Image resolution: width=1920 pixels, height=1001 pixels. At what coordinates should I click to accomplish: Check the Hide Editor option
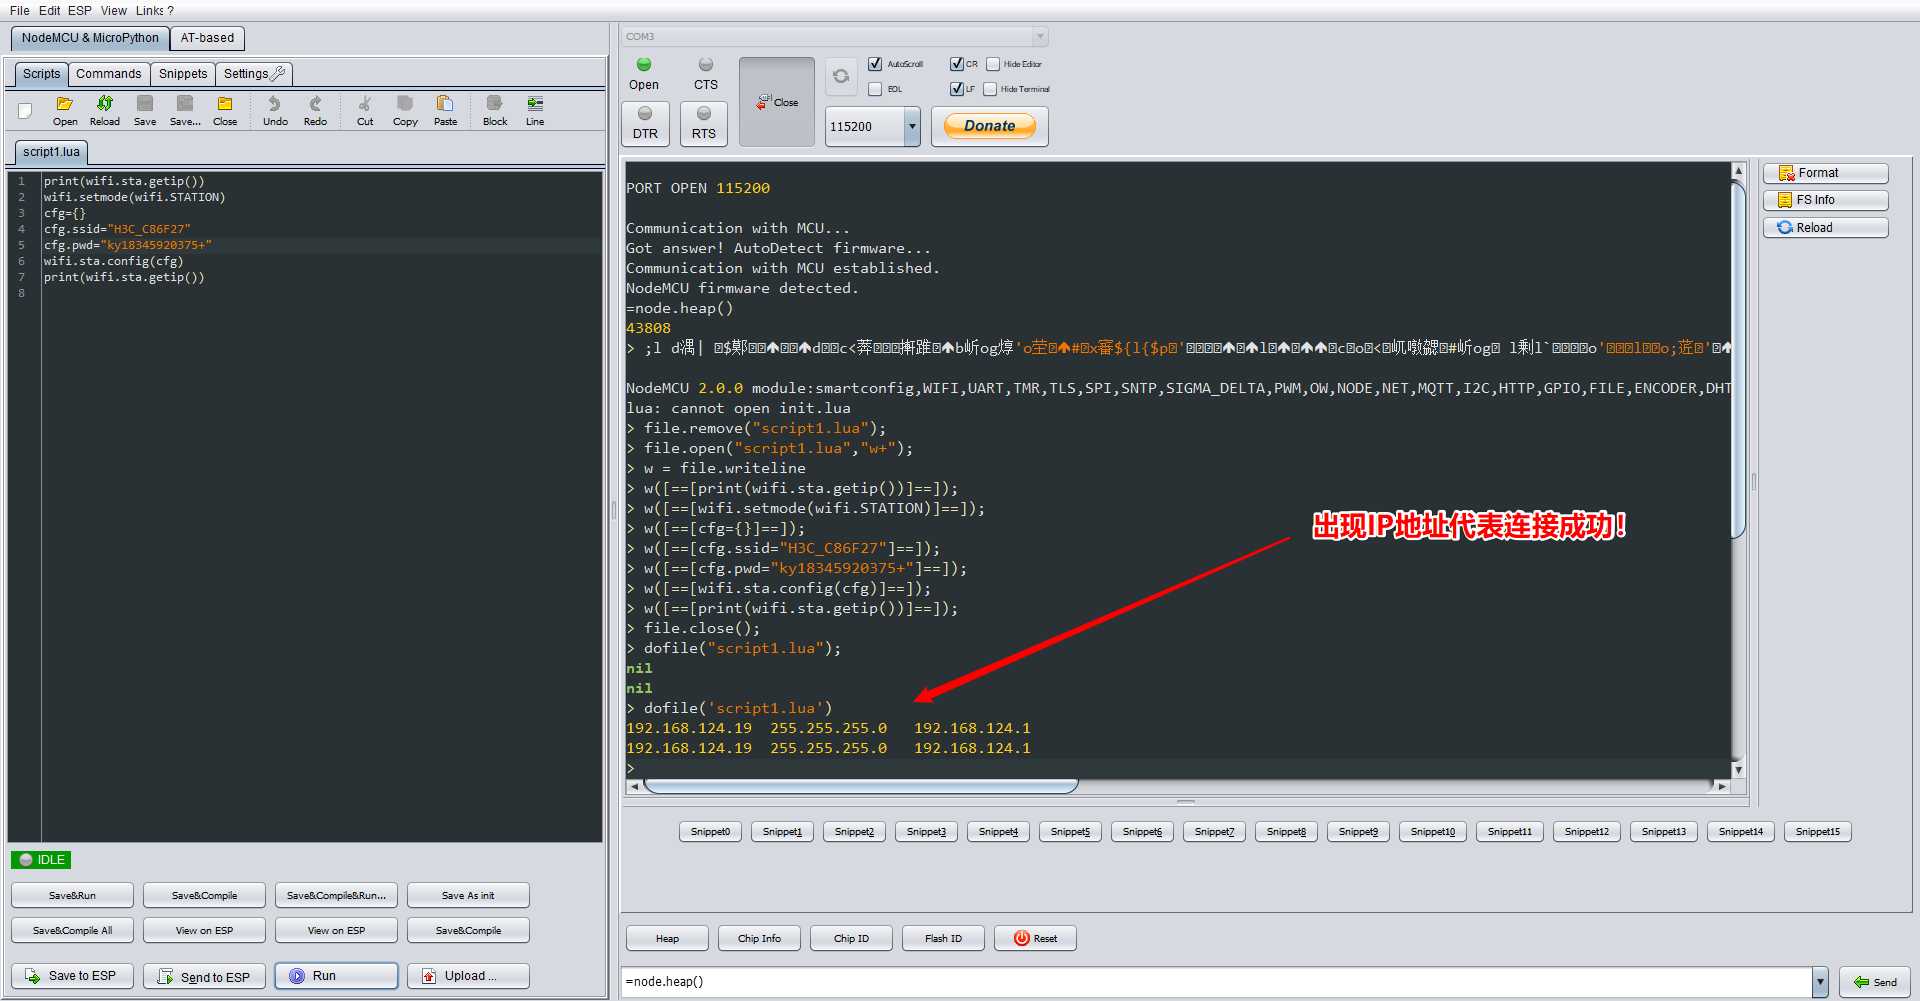pyautogui.click(x=993, y=64)
